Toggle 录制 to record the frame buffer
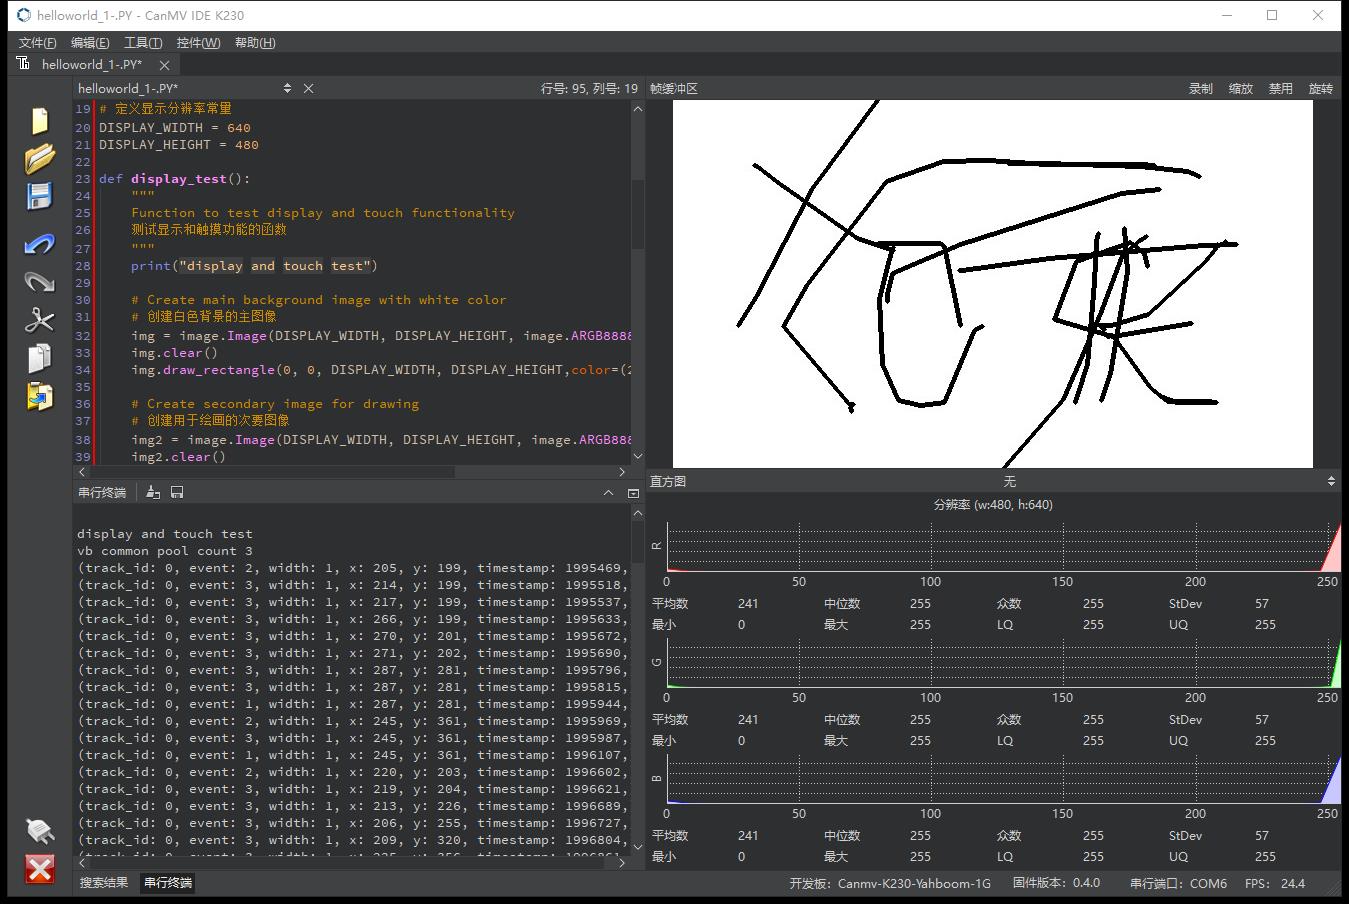 tap(1200, 88)
